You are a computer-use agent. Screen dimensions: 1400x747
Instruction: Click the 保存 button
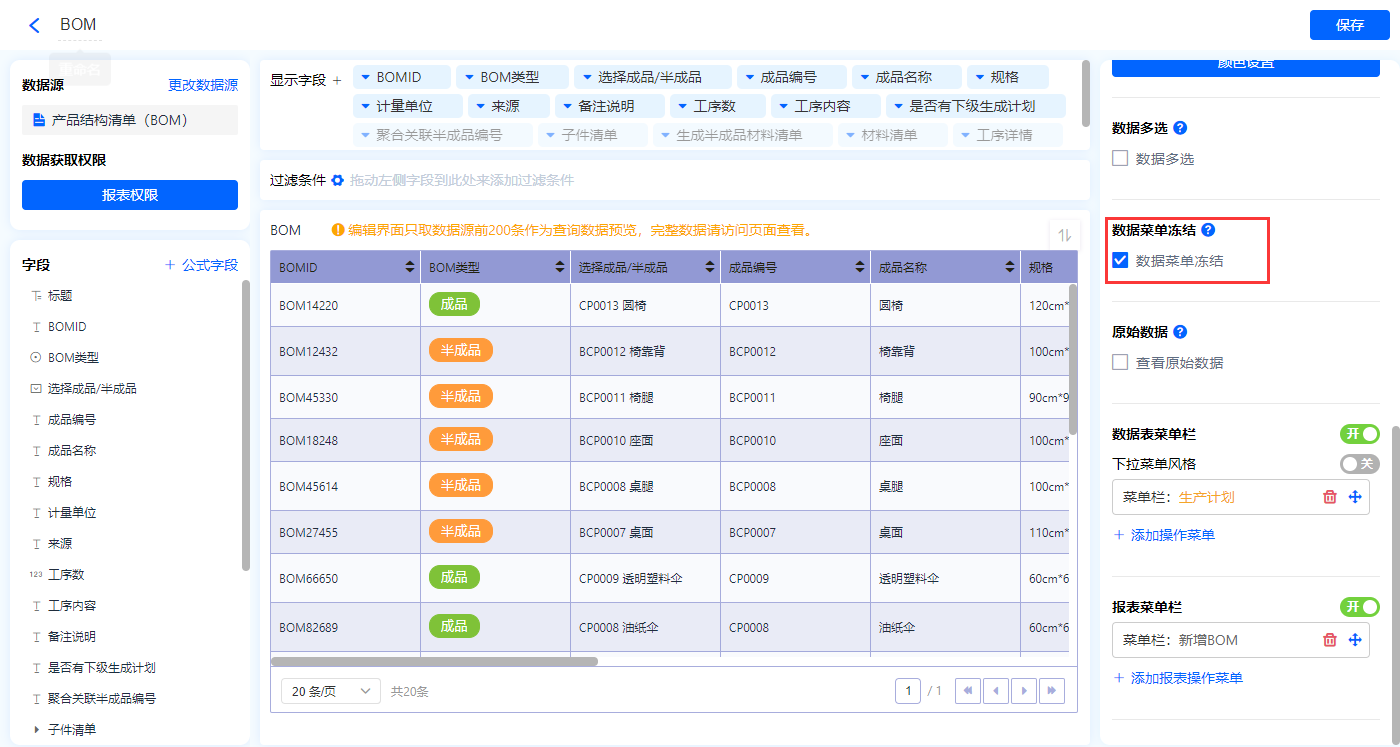tap(1349, 25)
